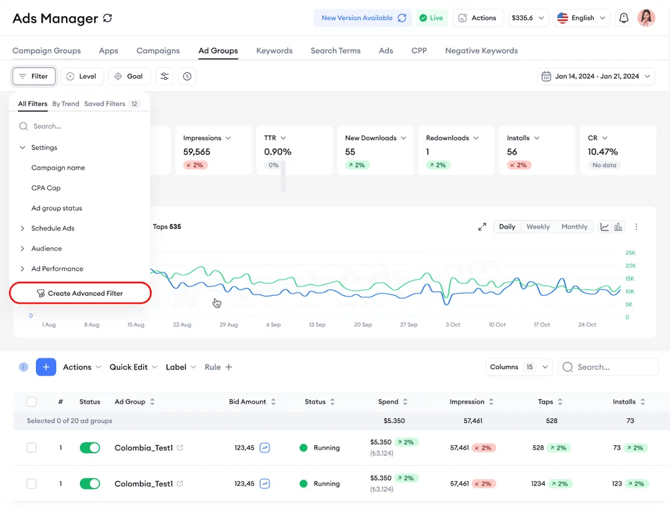Click Create Advanced Filter button
This screenshot has height=505, width=670.
pyautogui.click(x=80, y=293)
